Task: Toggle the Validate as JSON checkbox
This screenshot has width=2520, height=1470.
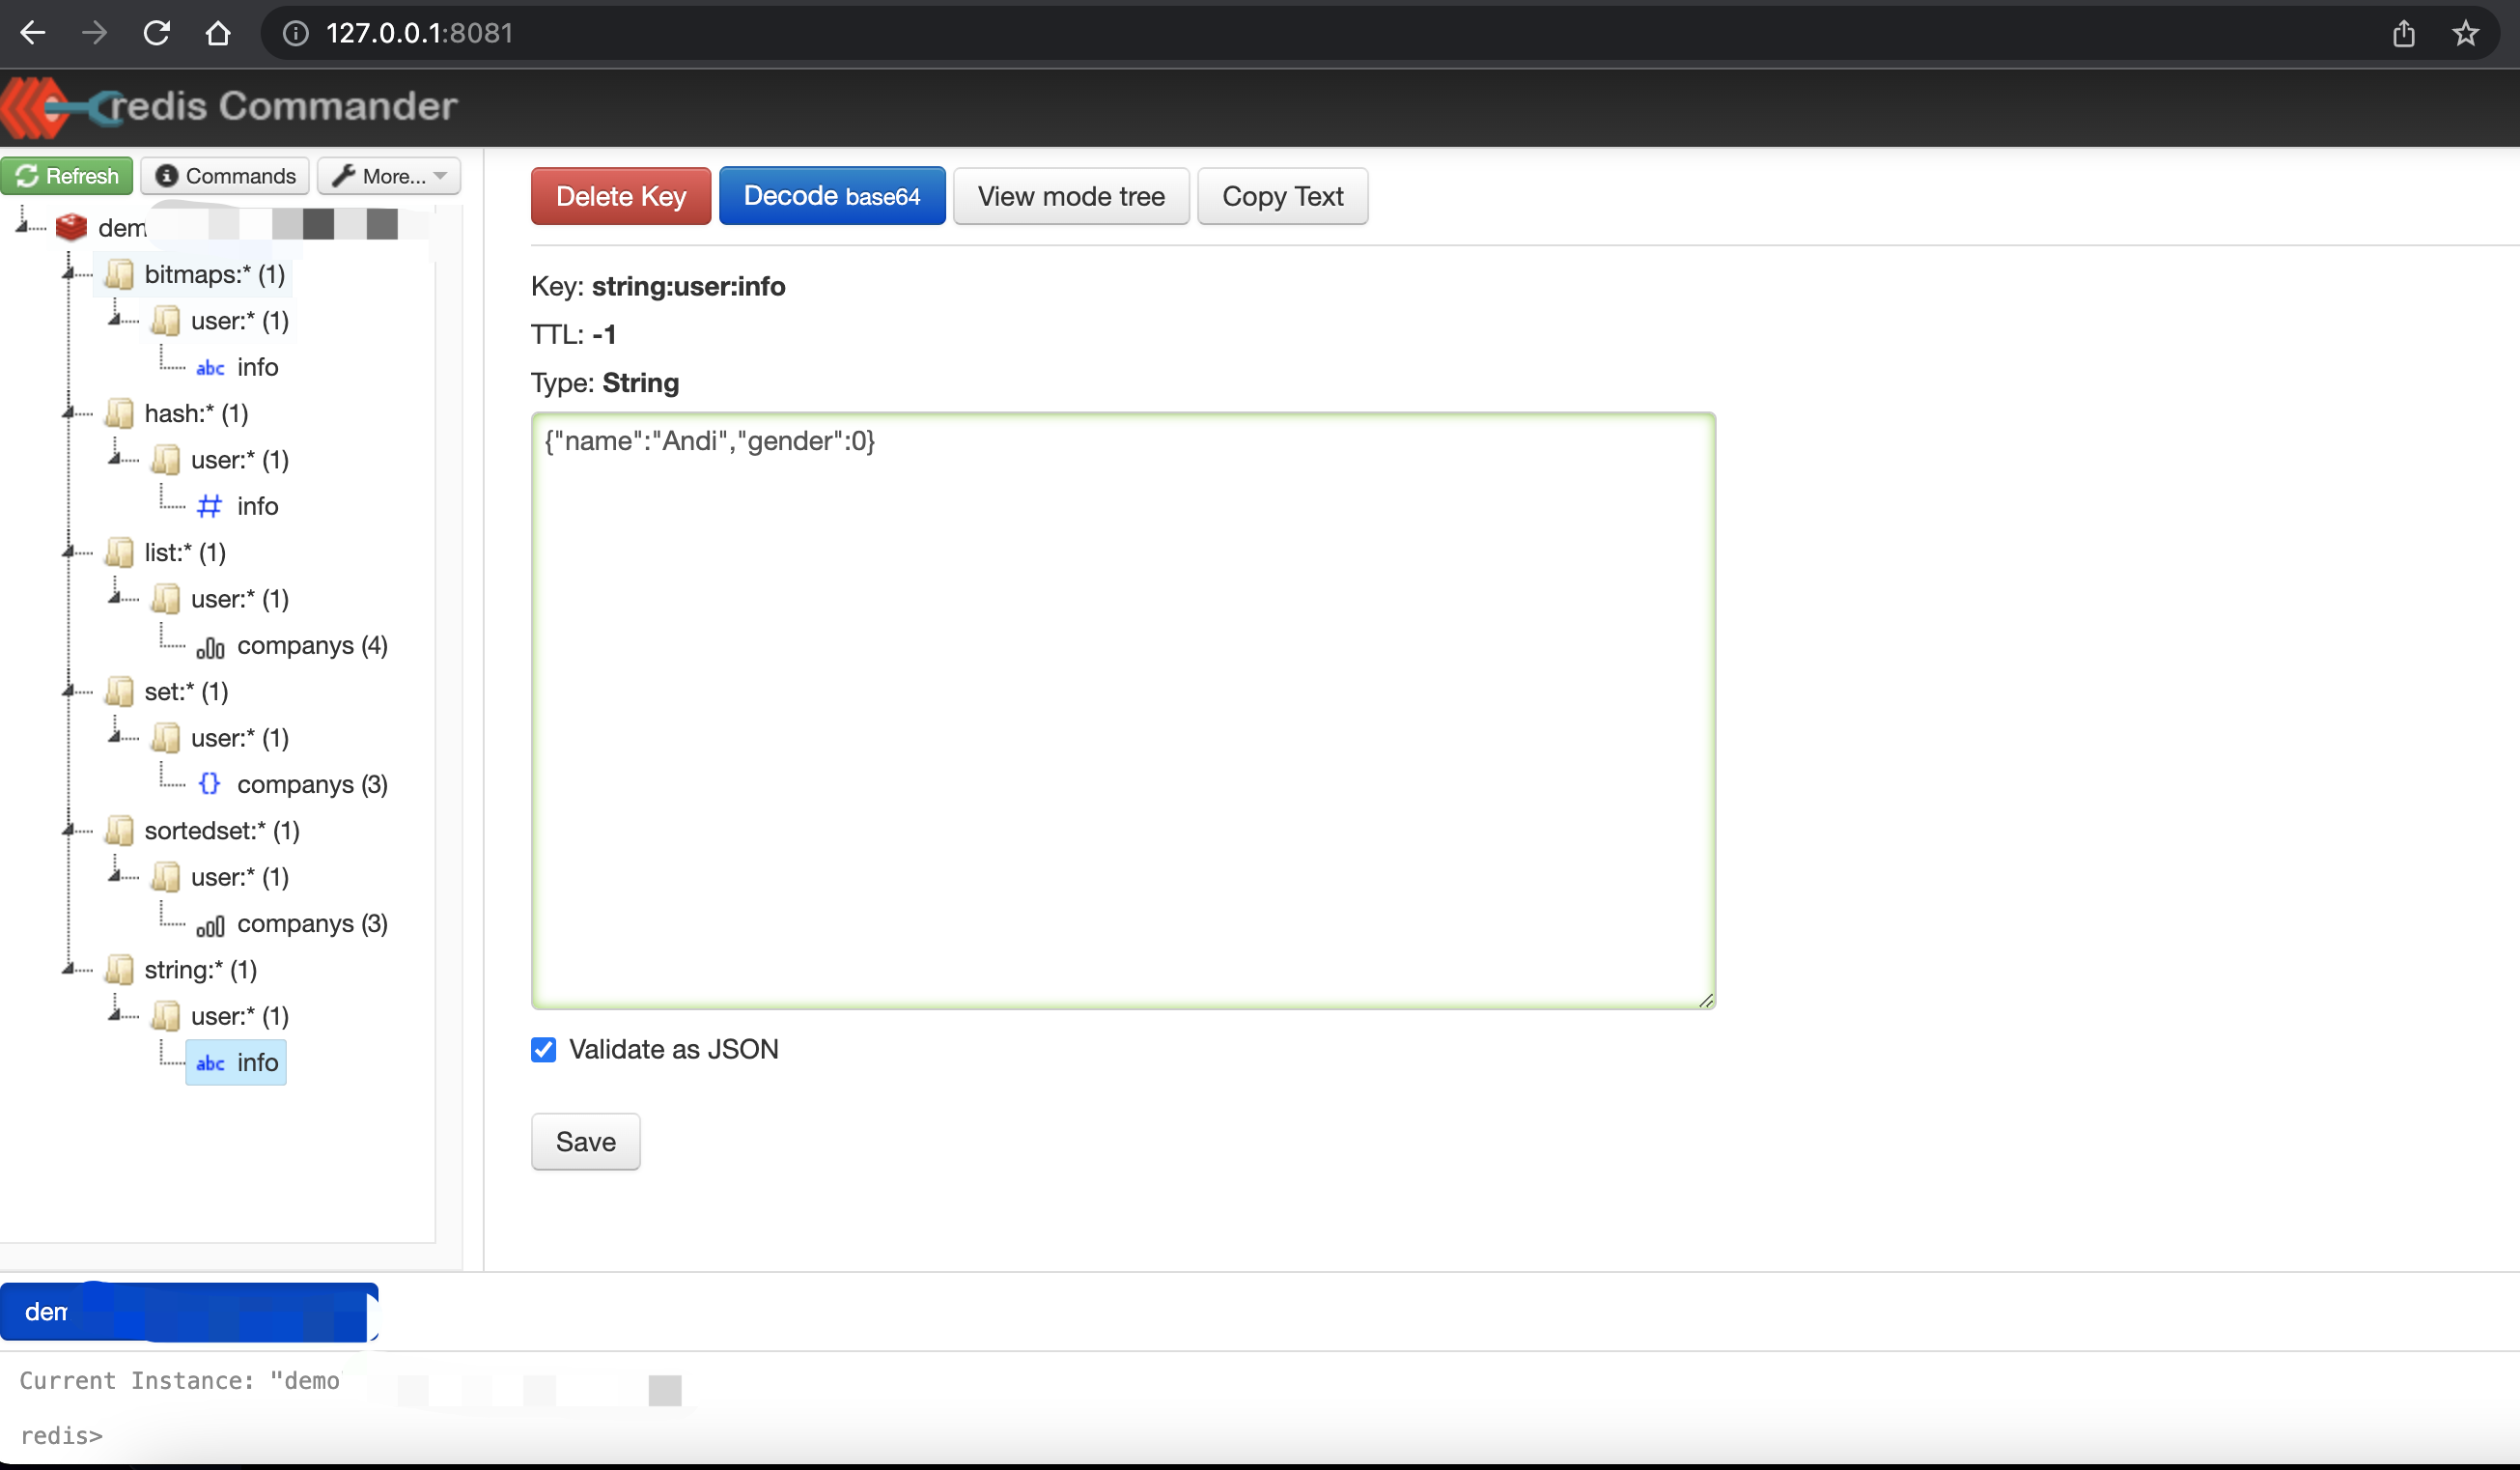Action: [x=544, y=1048]
